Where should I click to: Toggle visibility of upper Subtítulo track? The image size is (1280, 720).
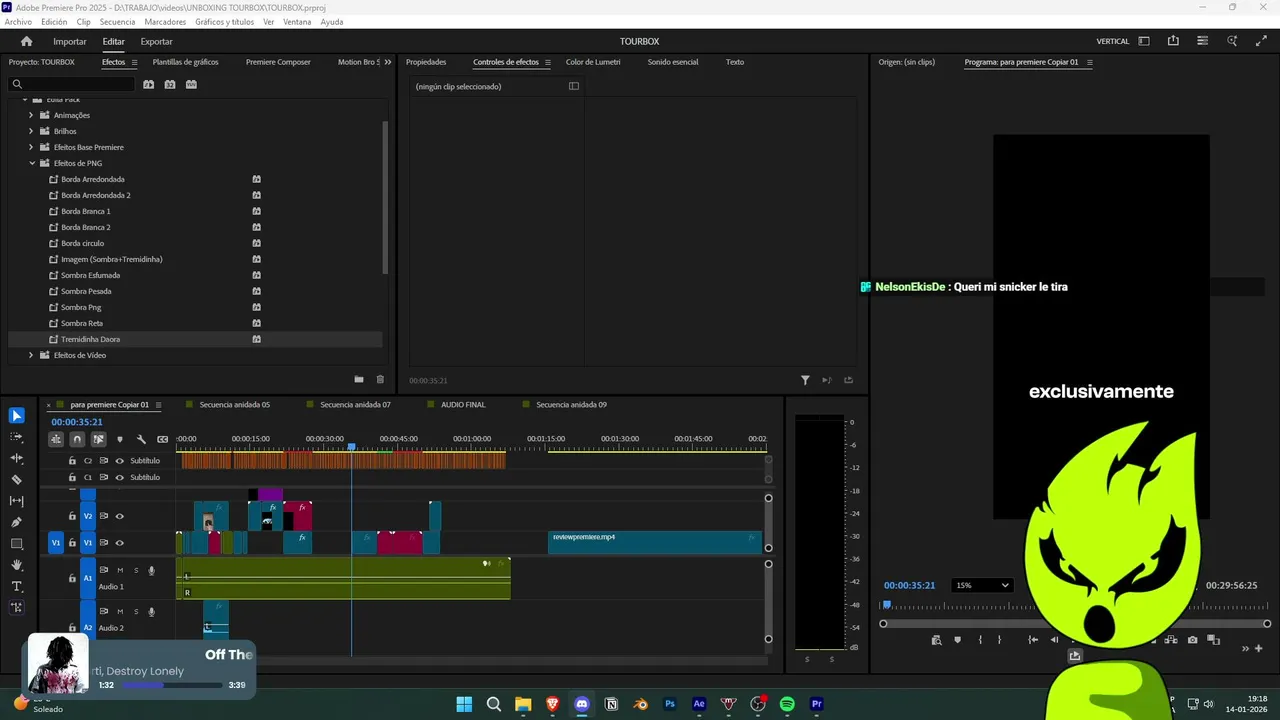pos(120,461)
